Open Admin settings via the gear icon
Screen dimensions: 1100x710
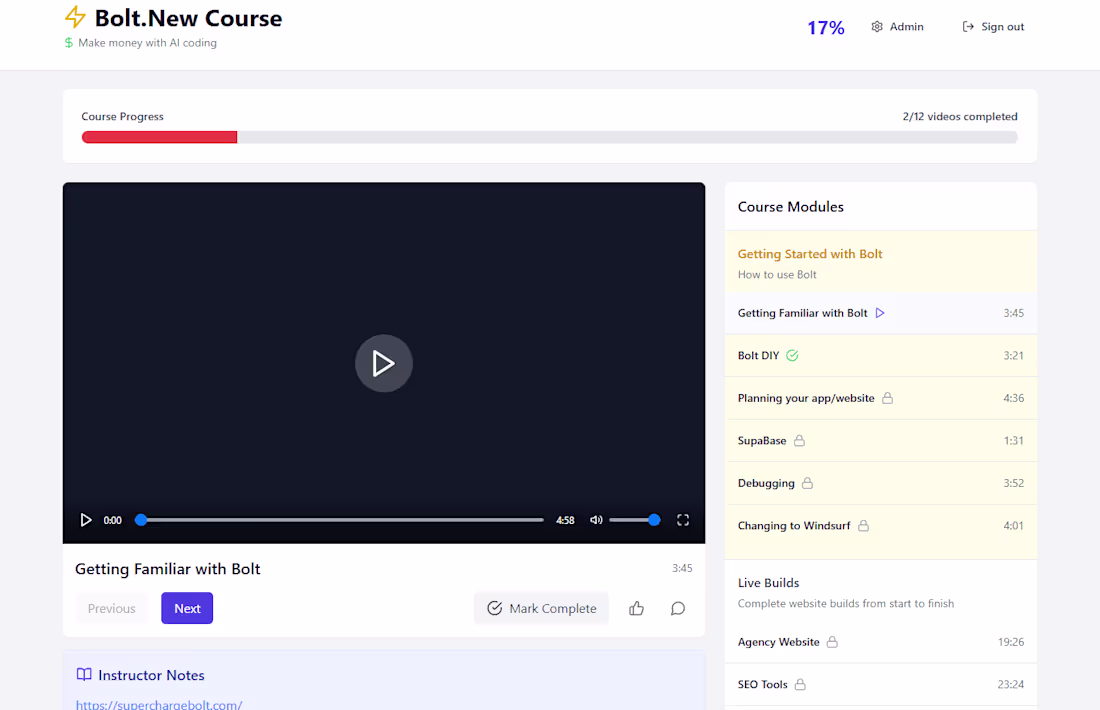877,26
